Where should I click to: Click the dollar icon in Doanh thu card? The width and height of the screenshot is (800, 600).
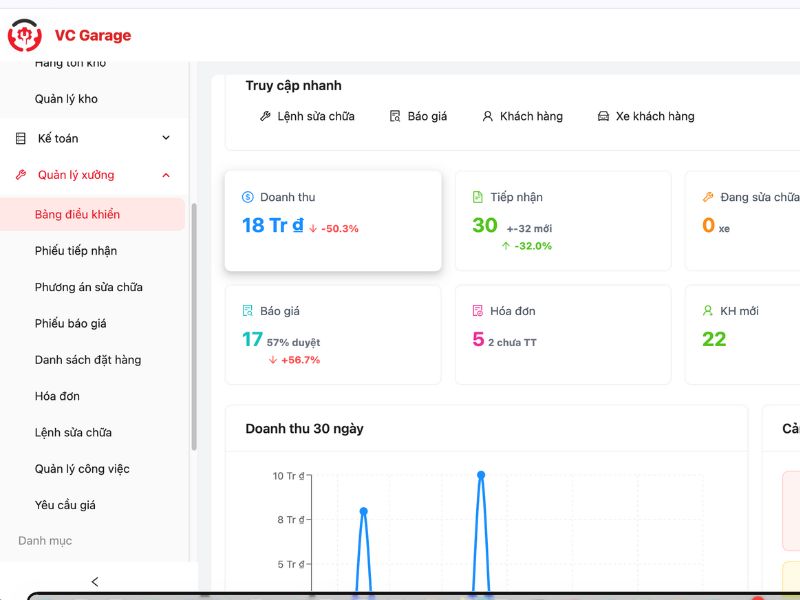point(248,197)
